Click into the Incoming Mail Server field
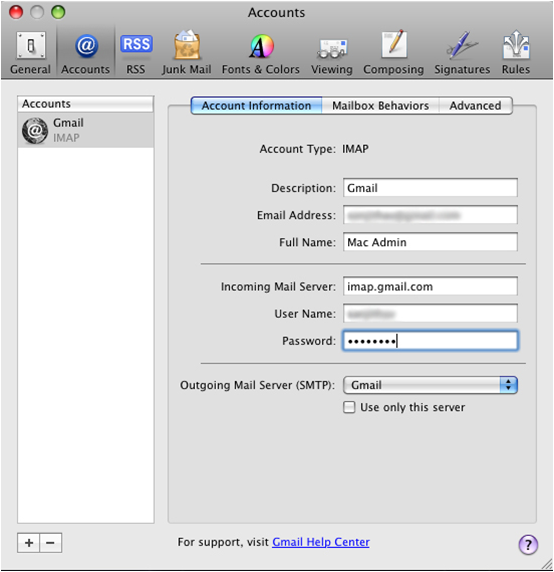Screen dimensions: 554x572 coord(430,286)
